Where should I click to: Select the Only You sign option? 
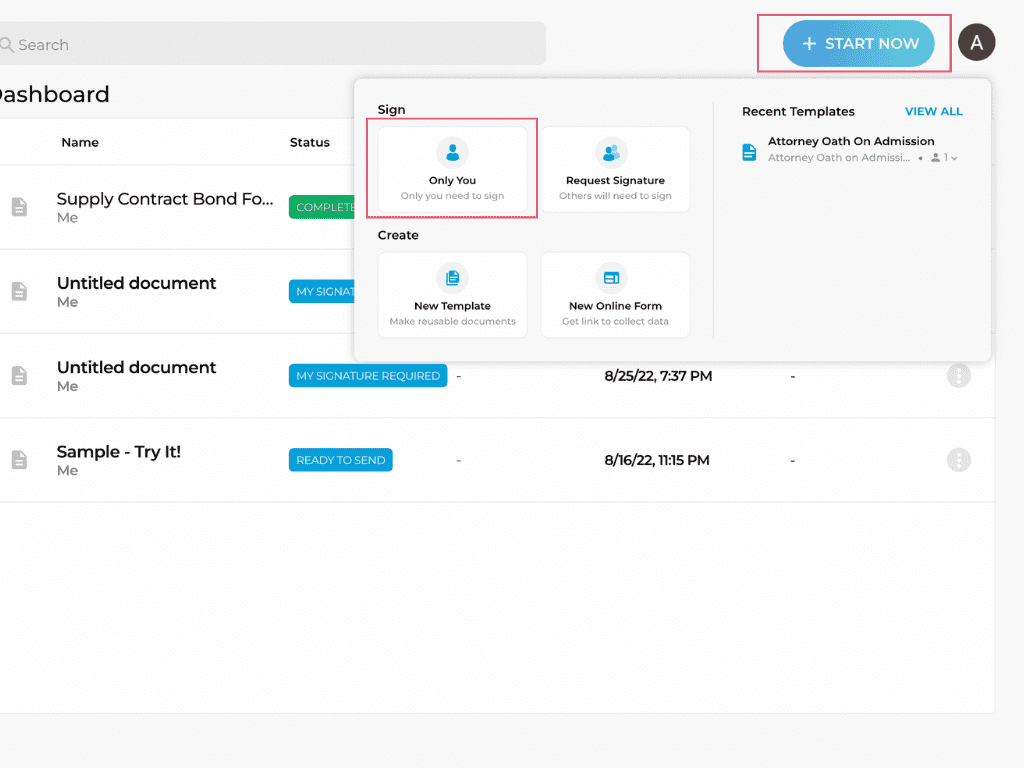click(x=452, y=169)
